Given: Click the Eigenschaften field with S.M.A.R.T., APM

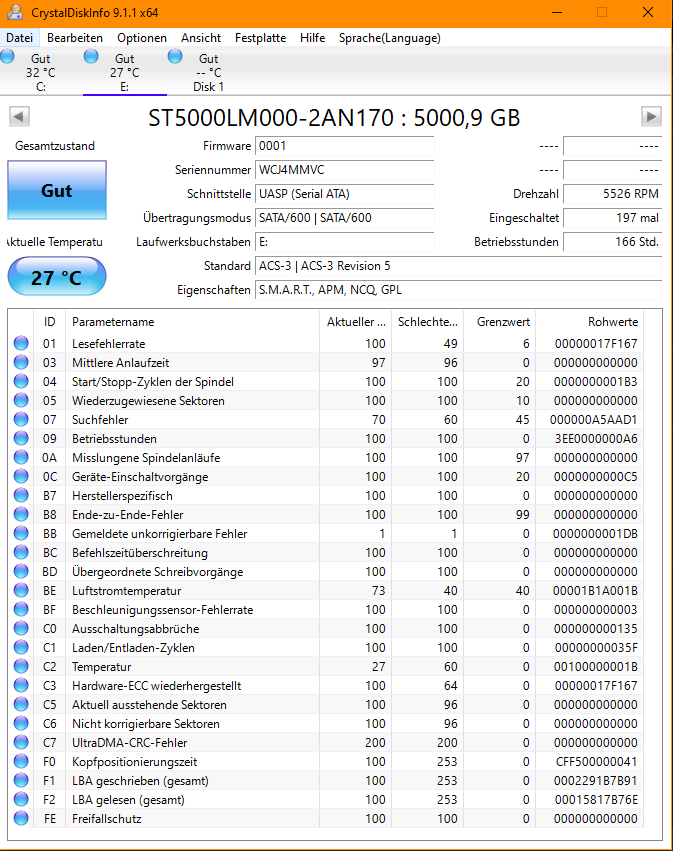Looking at the screenshot, I should (x=459, y=290).
